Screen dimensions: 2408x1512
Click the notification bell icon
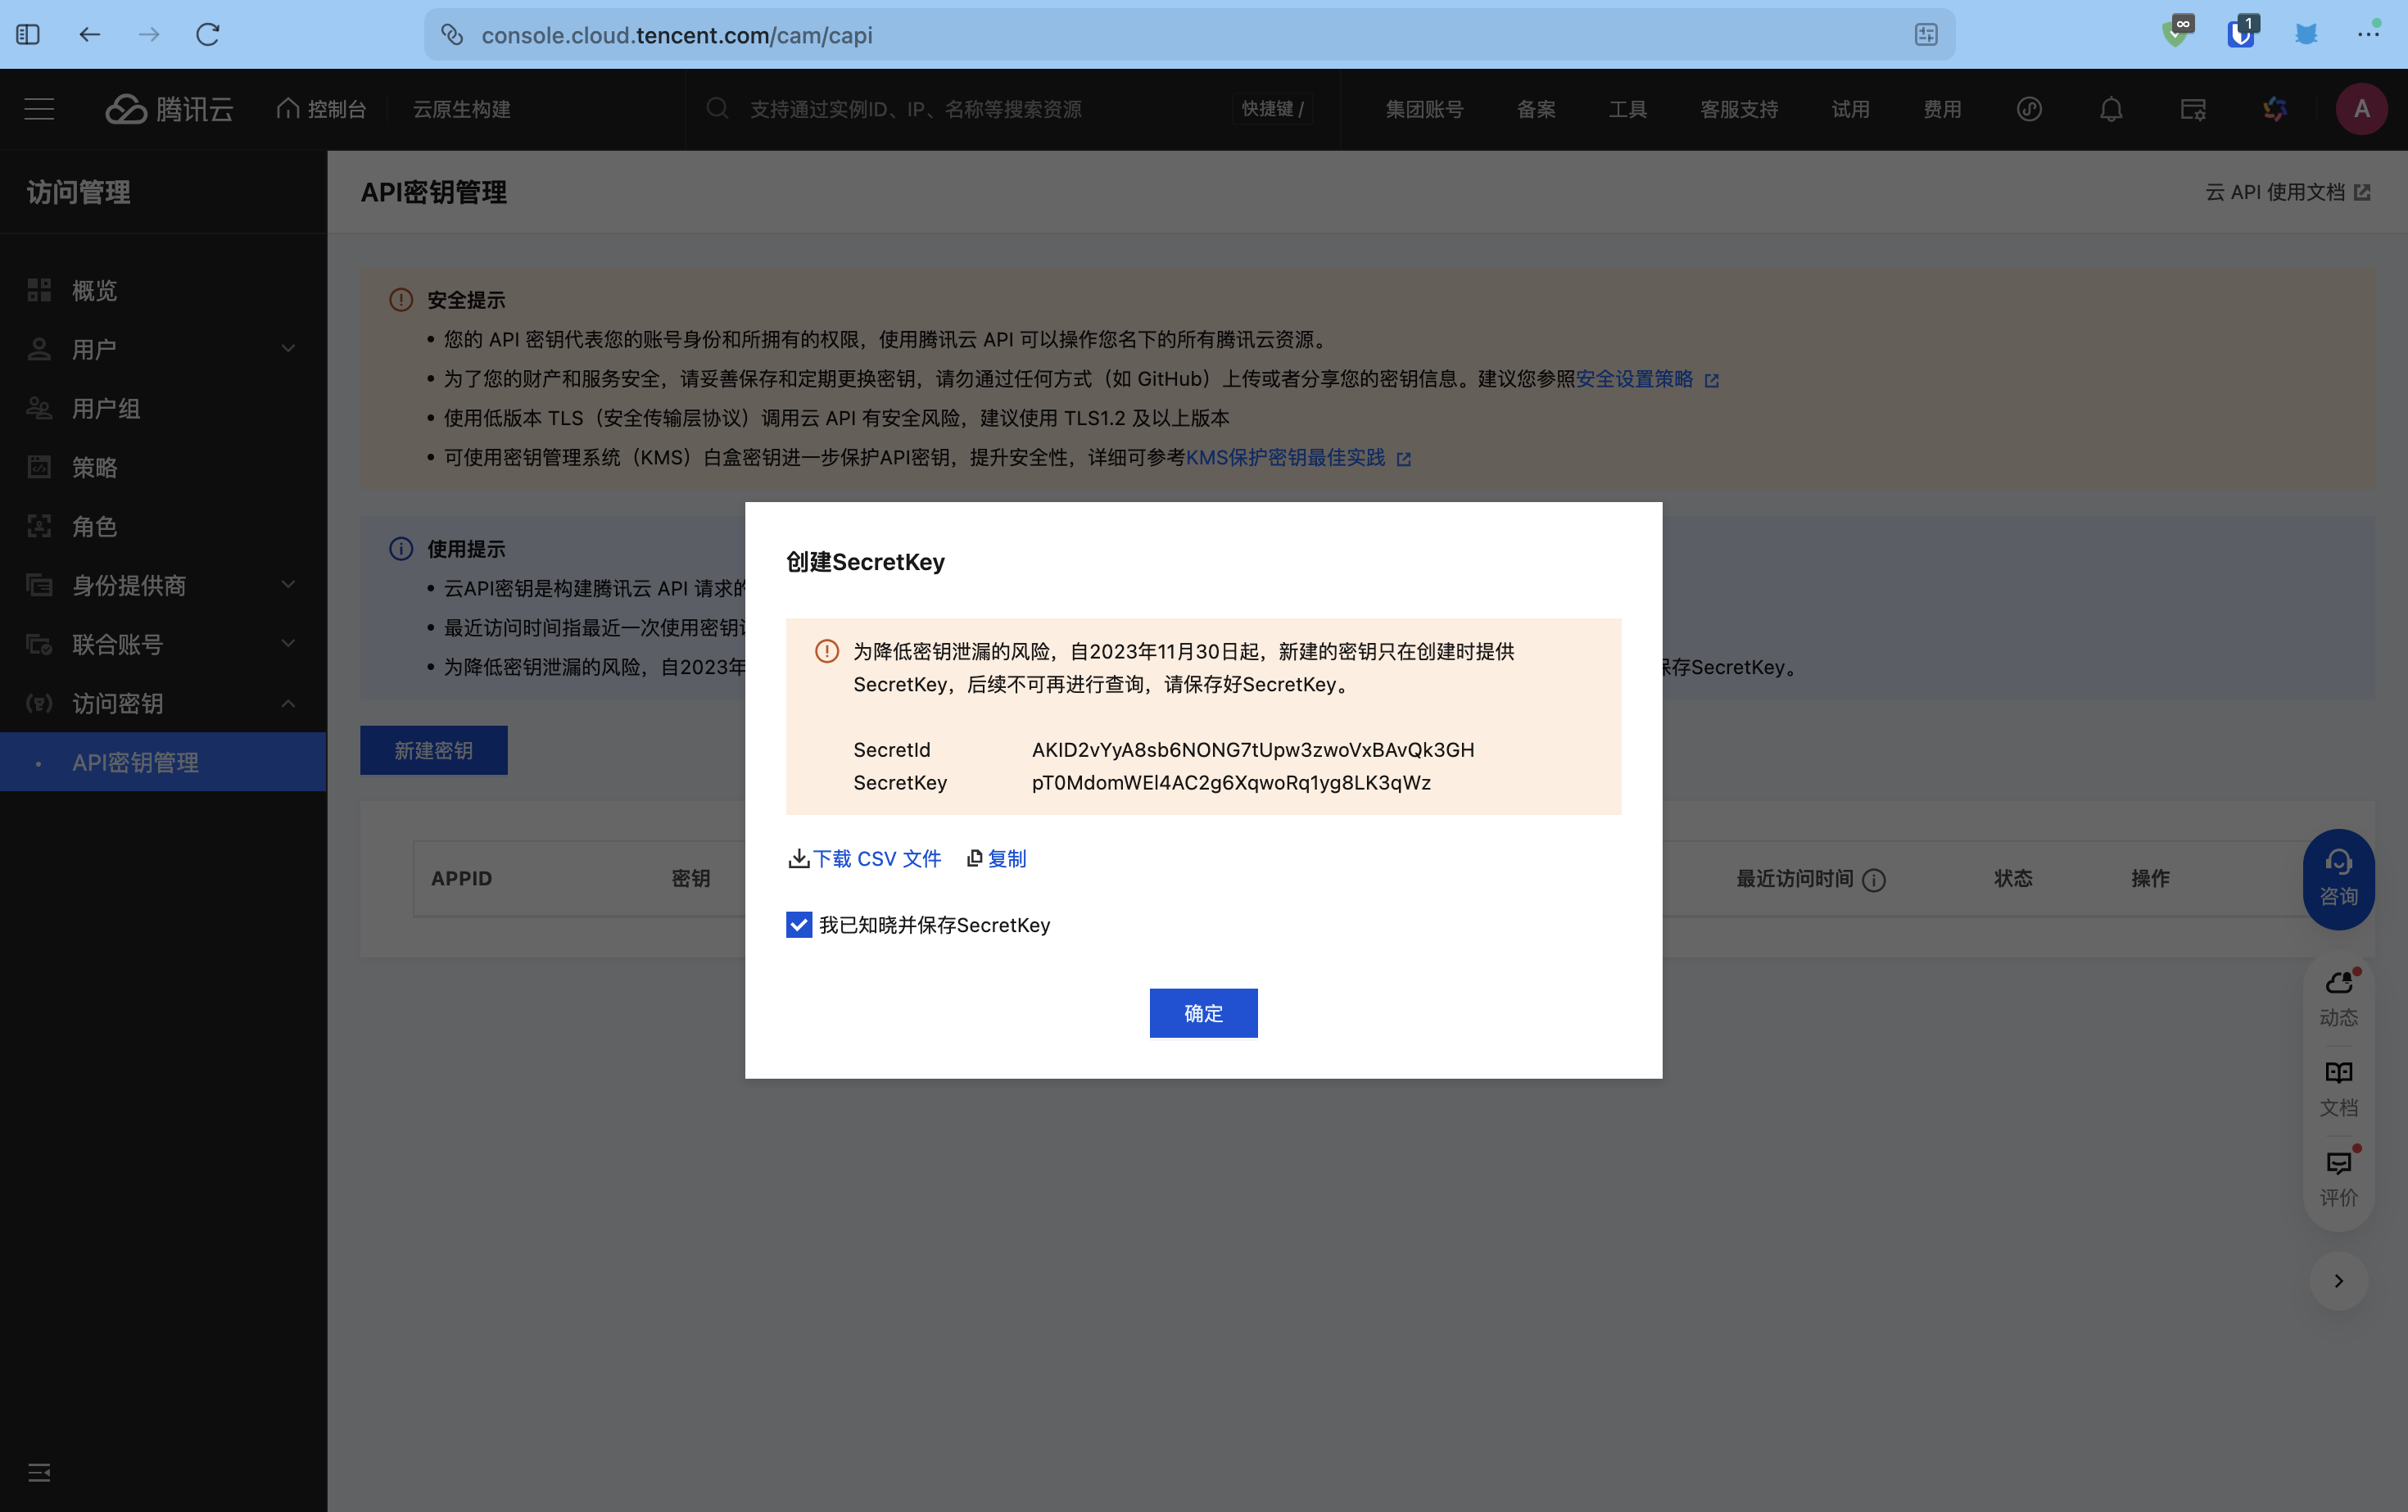coord(2110,109)
